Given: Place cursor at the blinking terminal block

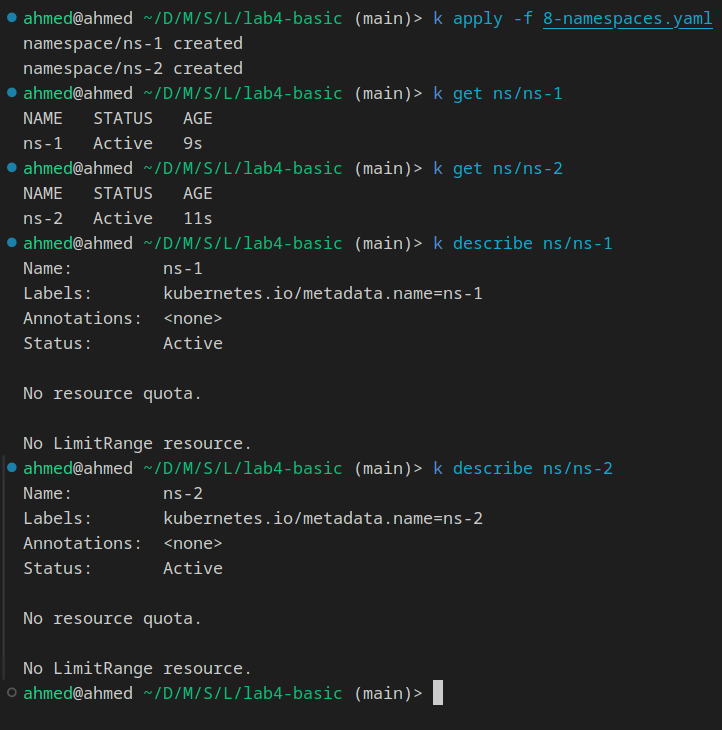Looking at the screenshot, I should tap(438, 693).
